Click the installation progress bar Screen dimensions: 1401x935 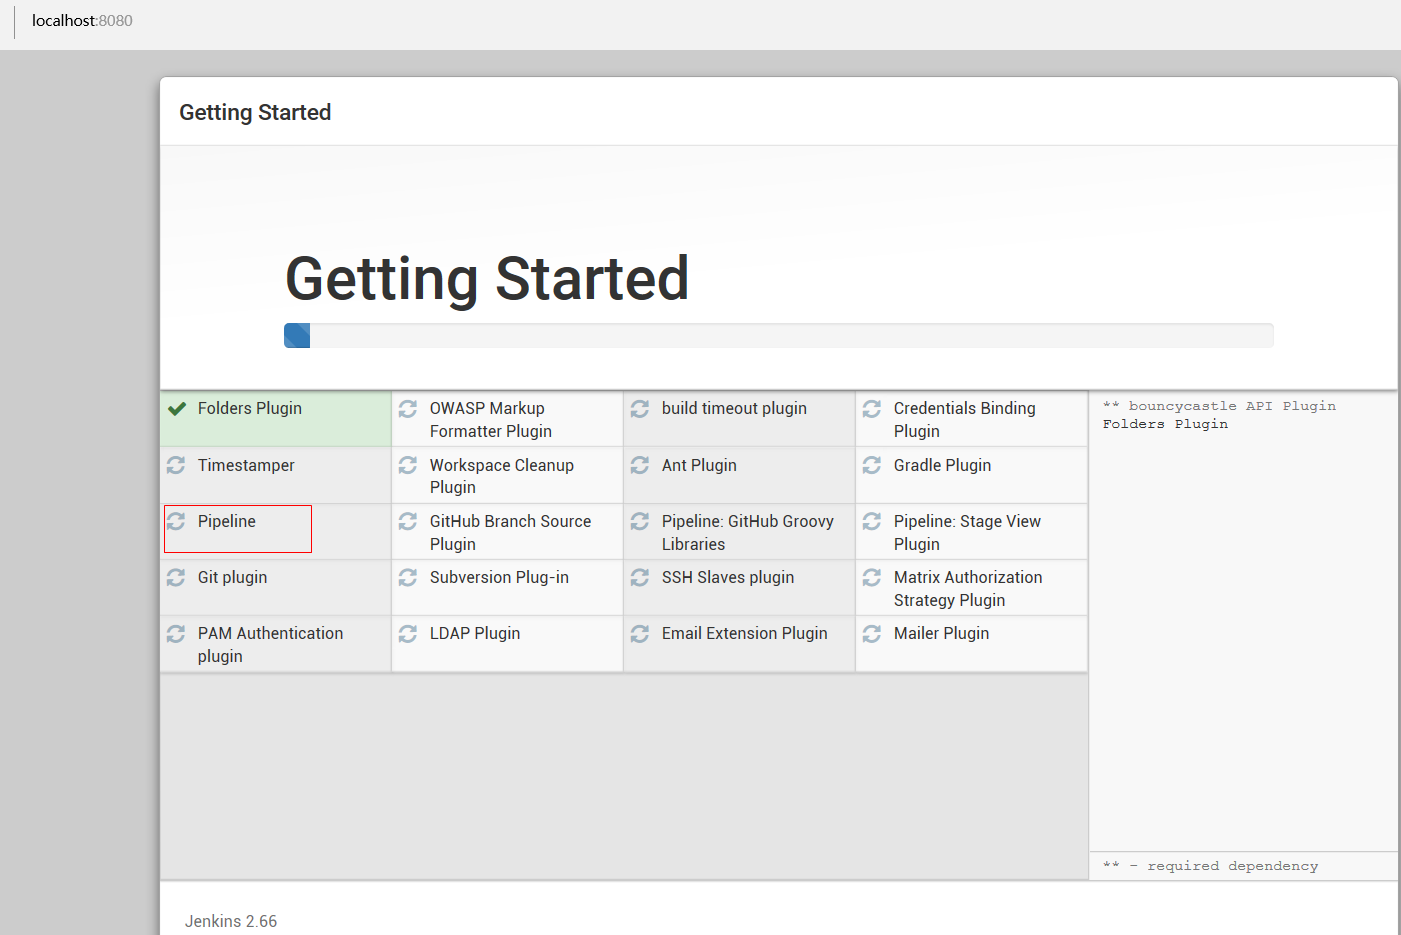(779, 335)
